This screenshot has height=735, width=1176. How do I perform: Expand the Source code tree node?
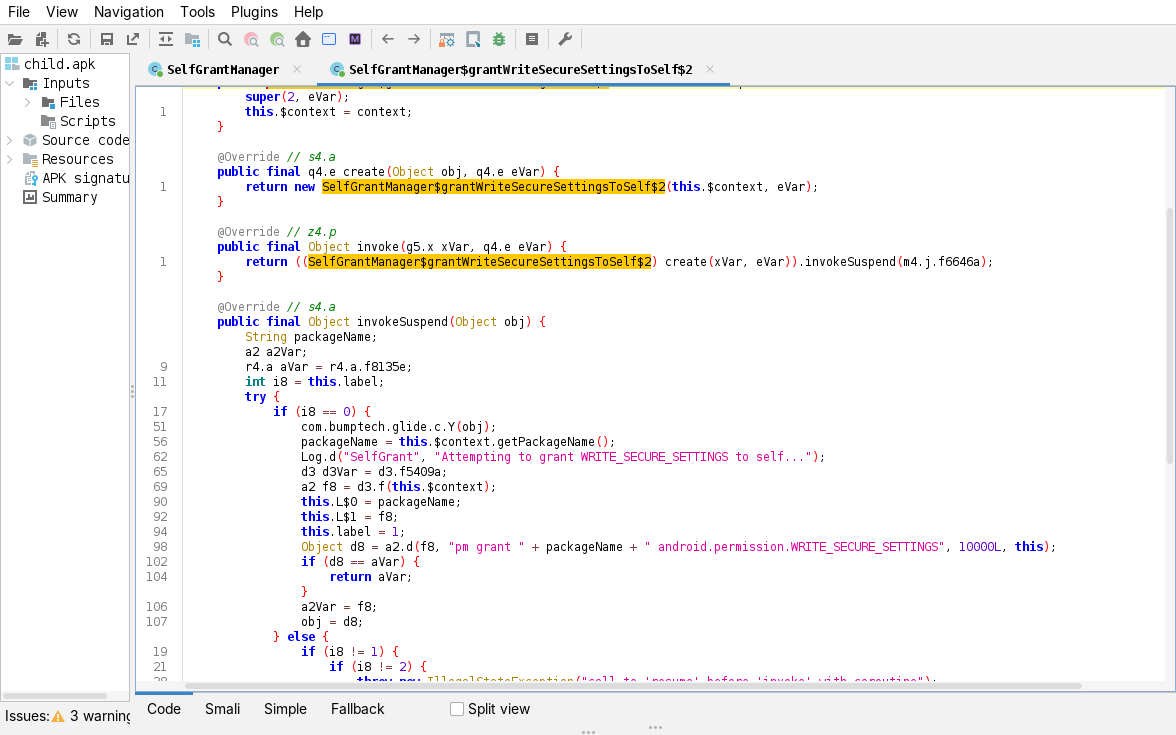click(x=10, y=140)
